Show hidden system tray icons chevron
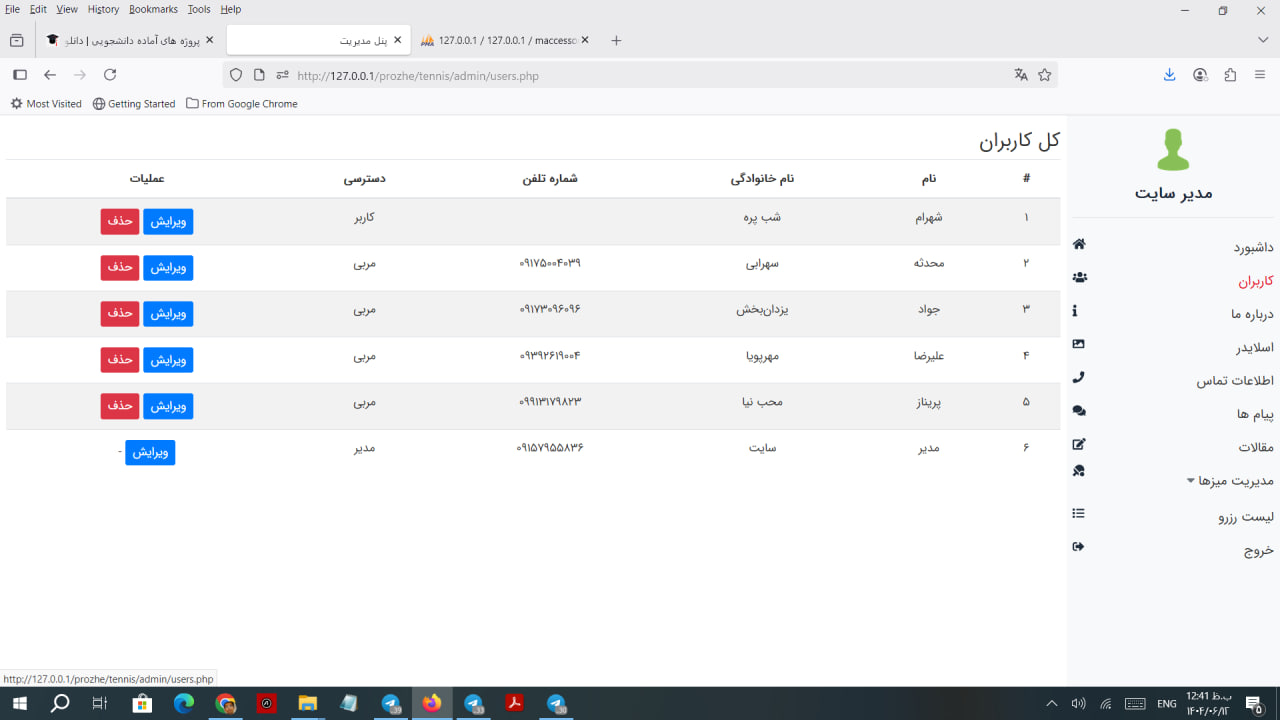1280x720 pixels. pos(1051,704)
